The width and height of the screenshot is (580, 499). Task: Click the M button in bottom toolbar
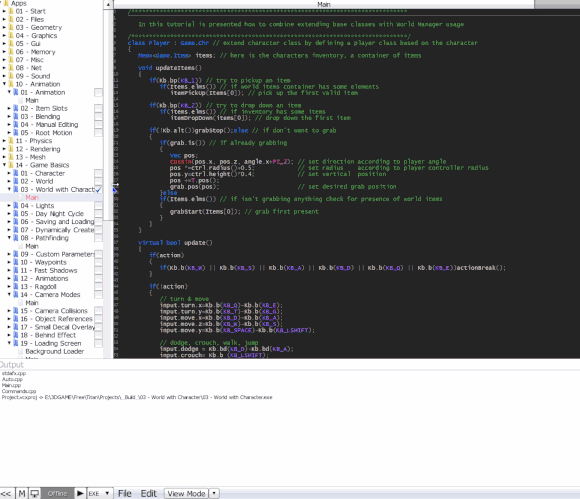tap(22, 493)
